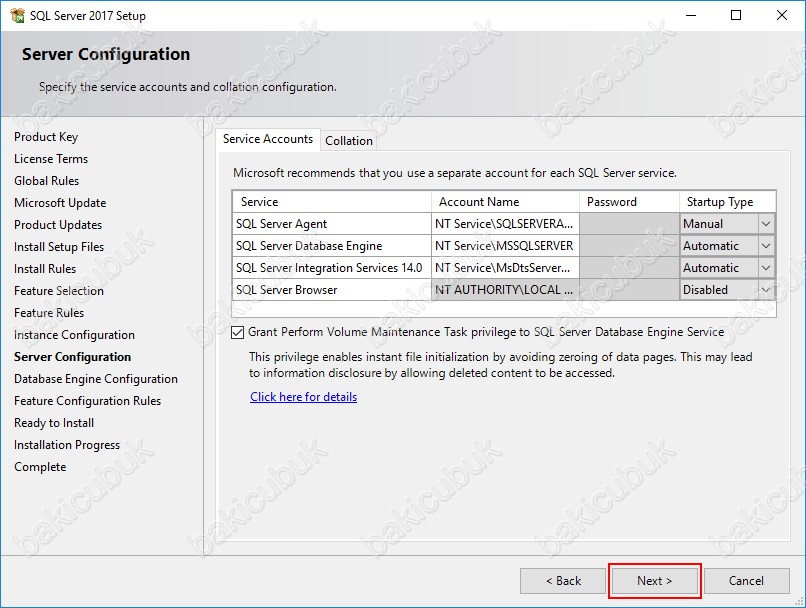Click Microsoft Update in the steps list
The image size is (806, 608).
click(60, 203)
